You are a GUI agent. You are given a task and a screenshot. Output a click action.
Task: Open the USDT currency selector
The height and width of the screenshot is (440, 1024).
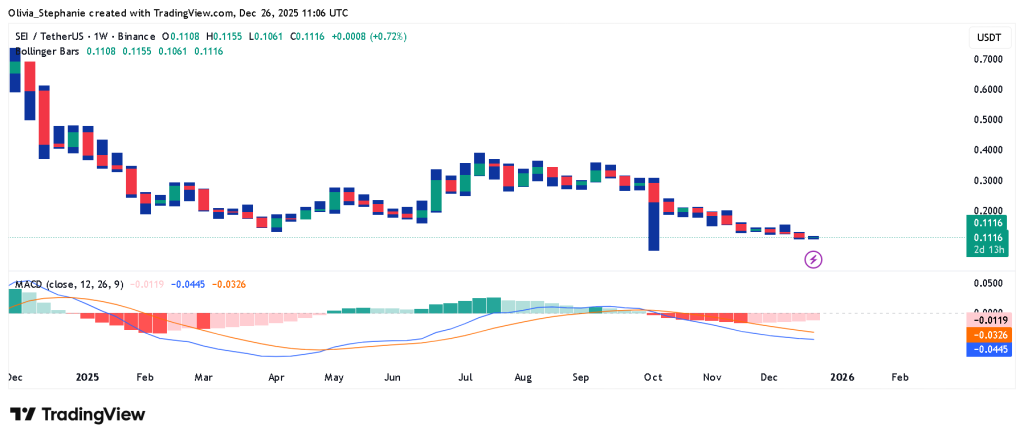click(x=987, y=38)
